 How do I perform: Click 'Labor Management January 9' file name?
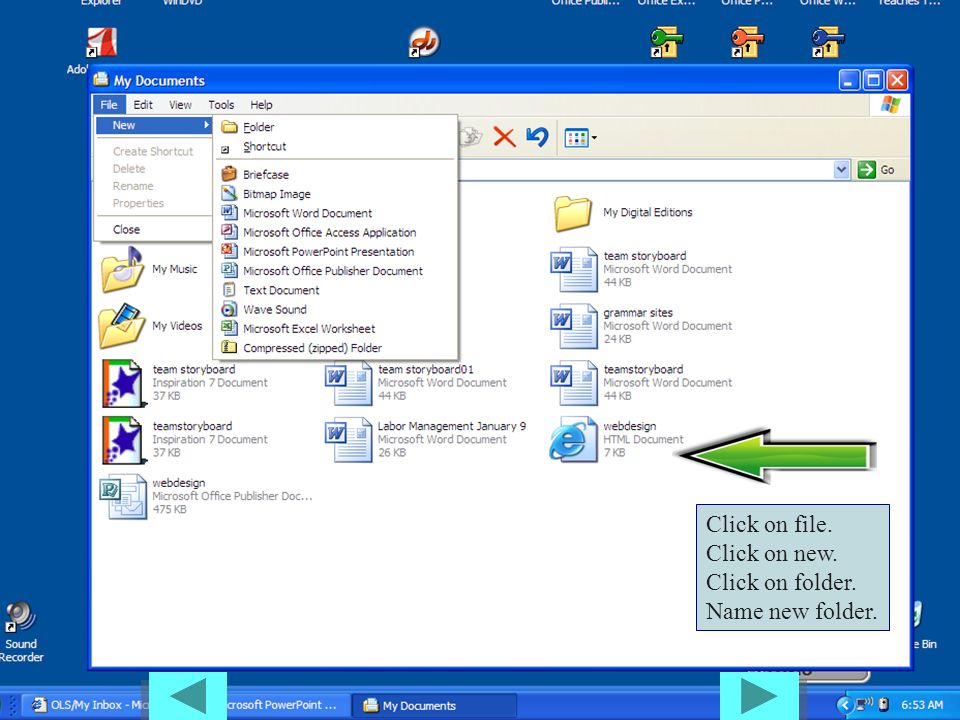click(452, 426)
